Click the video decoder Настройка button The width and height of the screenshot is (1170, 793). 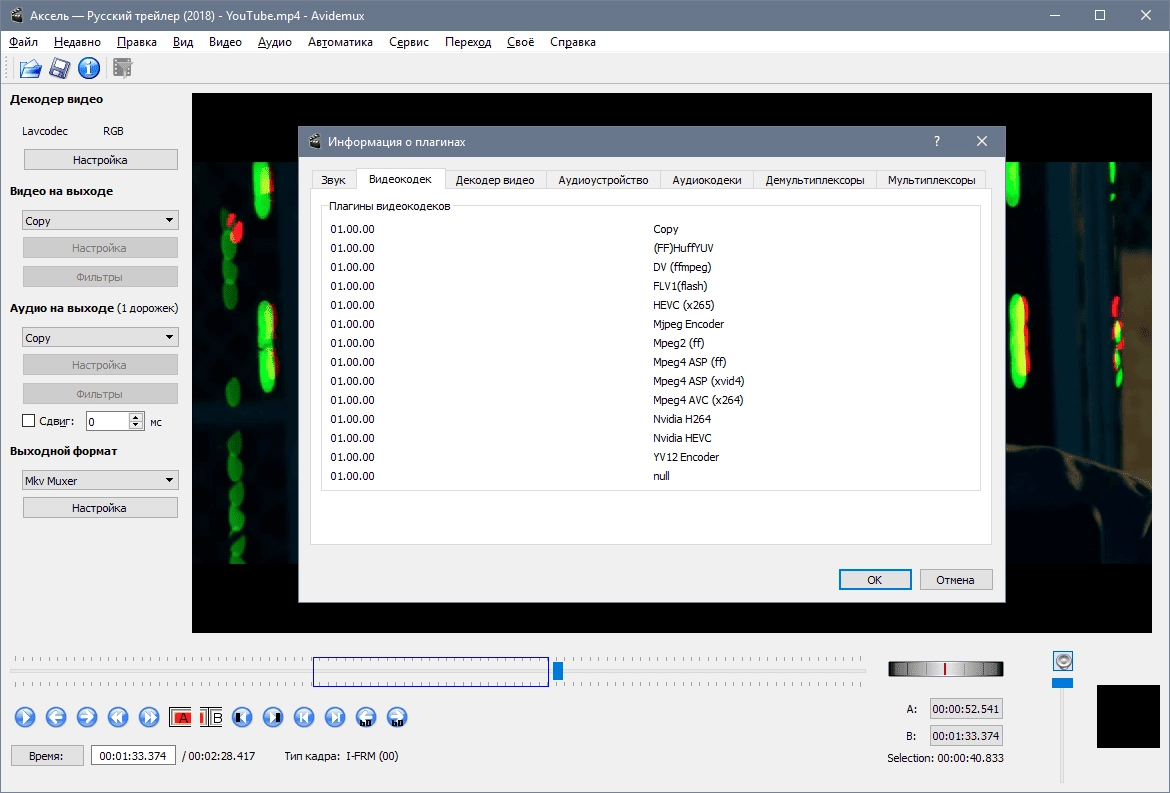[x=100, y=160]
